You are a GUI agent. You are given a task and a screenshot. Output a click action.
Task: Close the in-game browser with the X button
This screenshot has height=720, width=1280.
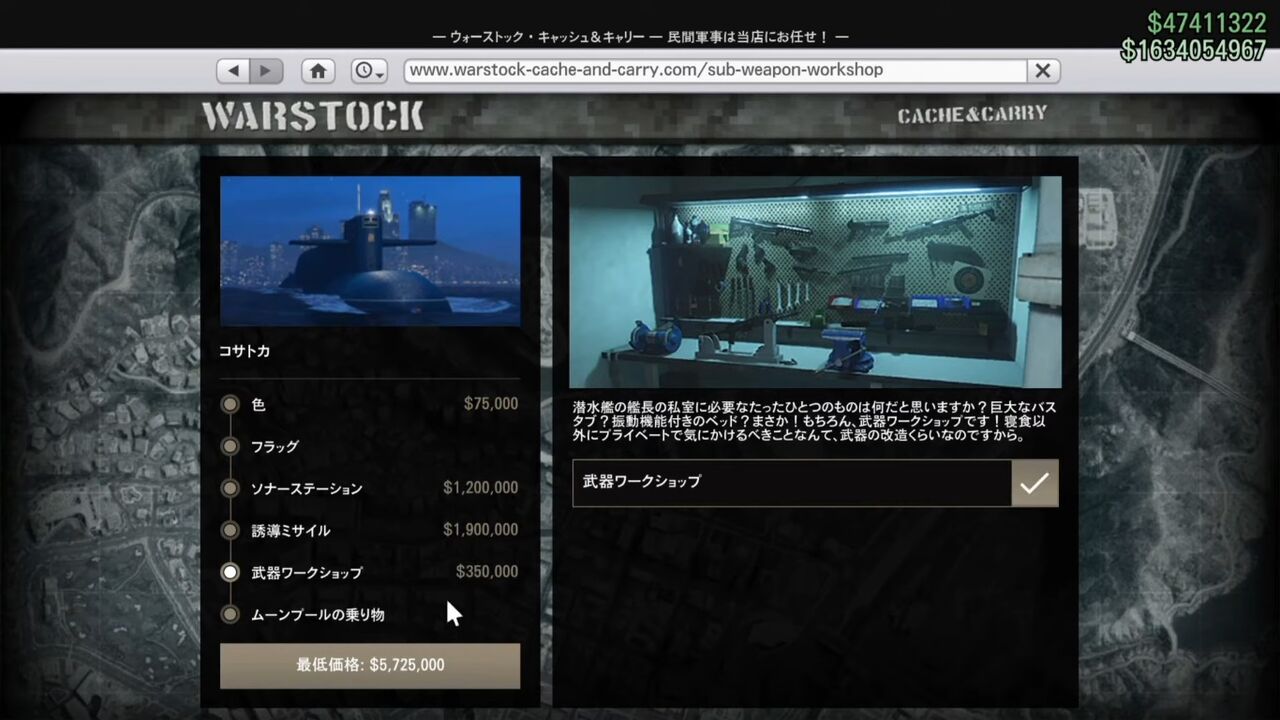click(x=1043, y=71)
